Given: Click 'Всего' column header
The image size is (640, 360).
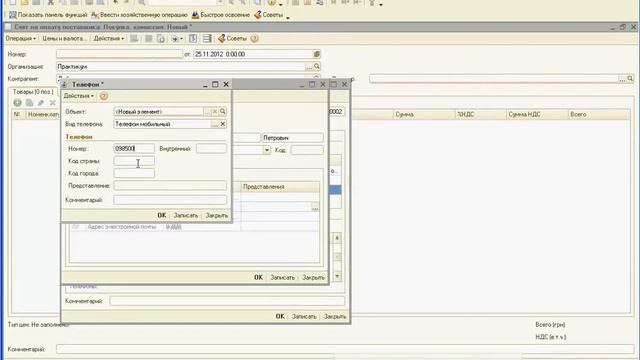Looking at the screenshot, I should click(599, 114).
